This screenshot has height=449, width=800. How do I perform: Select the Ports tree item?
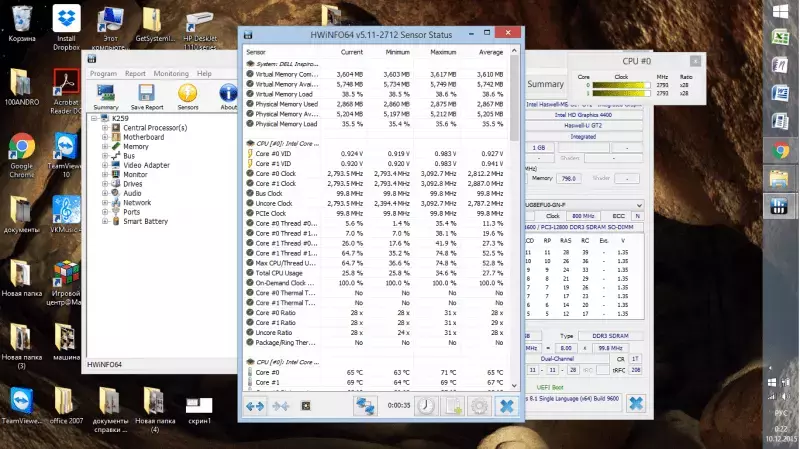[131, 212]
